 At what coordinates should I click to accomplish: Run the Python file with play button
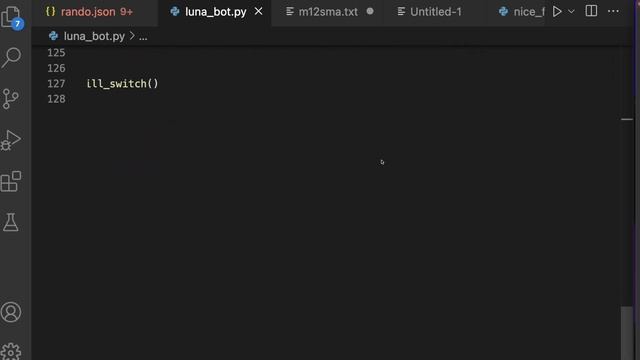point(557,11)
